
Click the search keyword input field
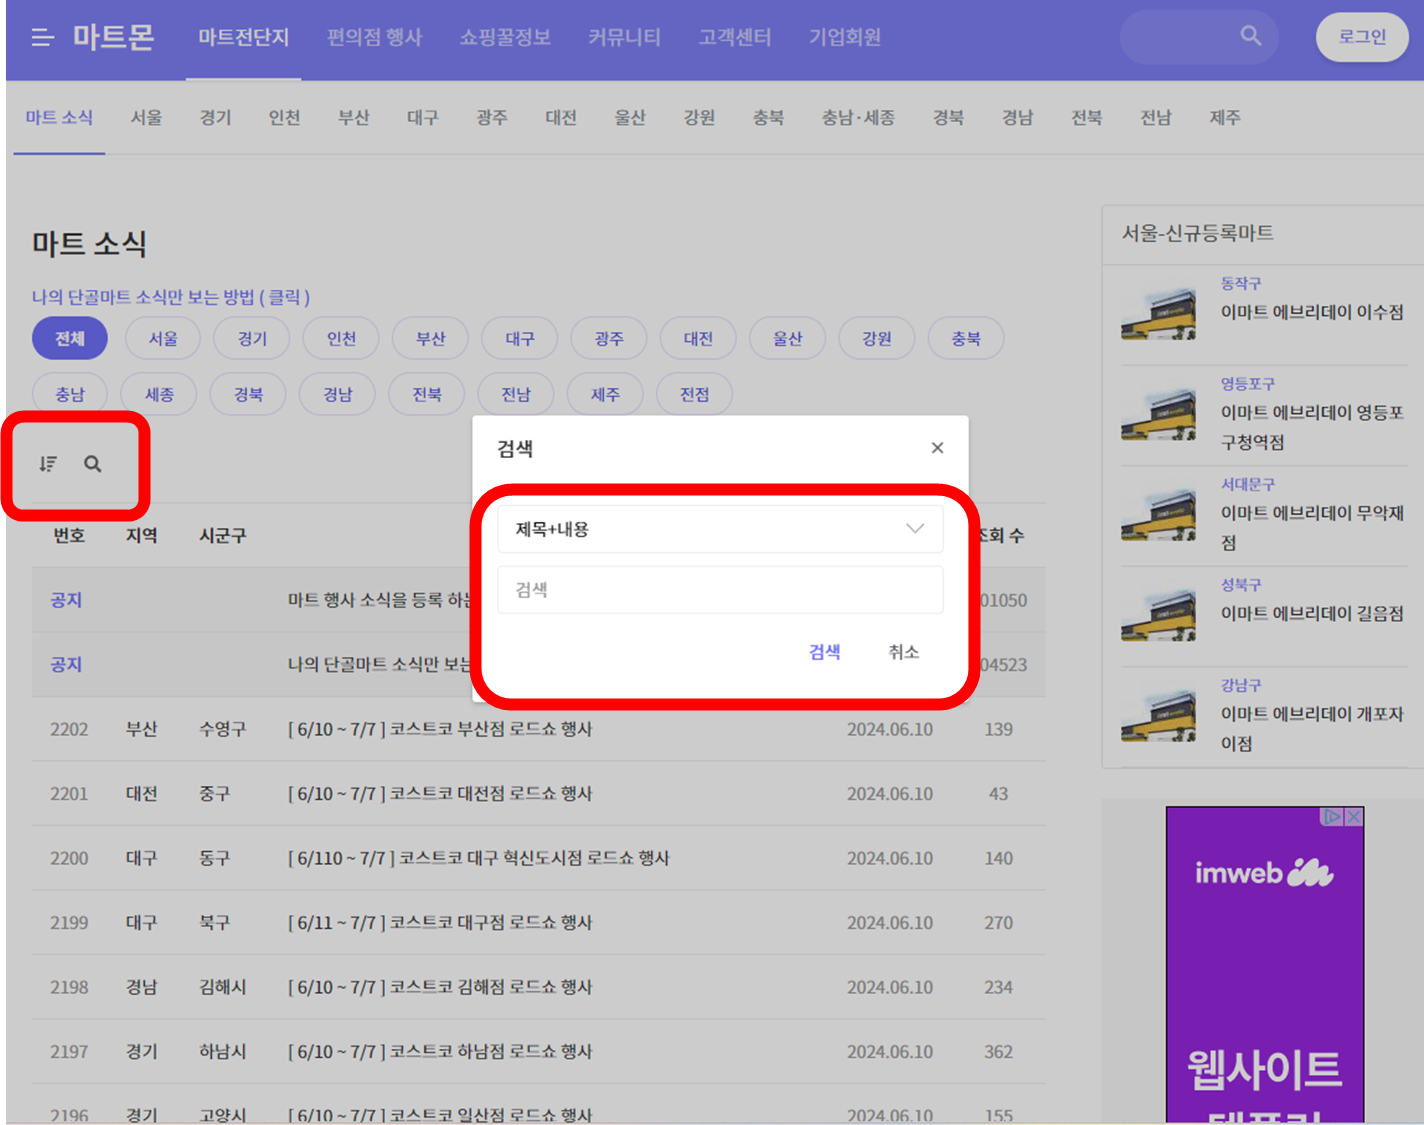pos(719,589)
